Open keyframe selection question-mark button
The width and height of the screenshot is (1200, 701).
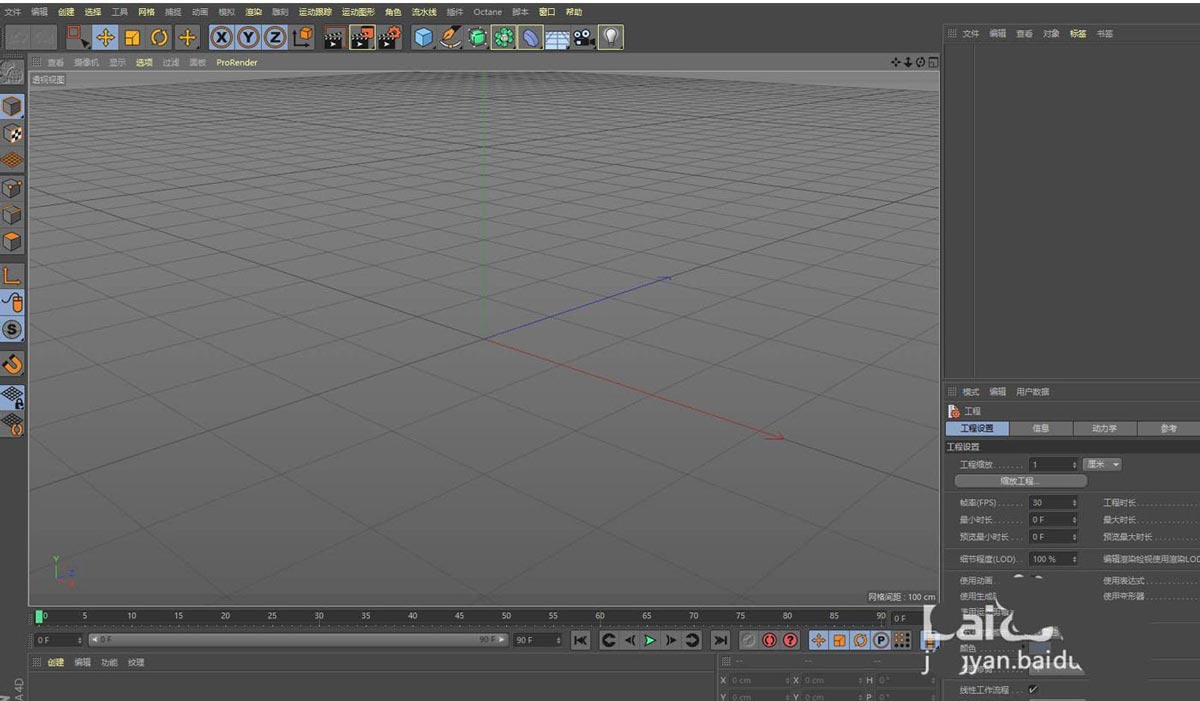pyautogui.click(x=790, y=640)
